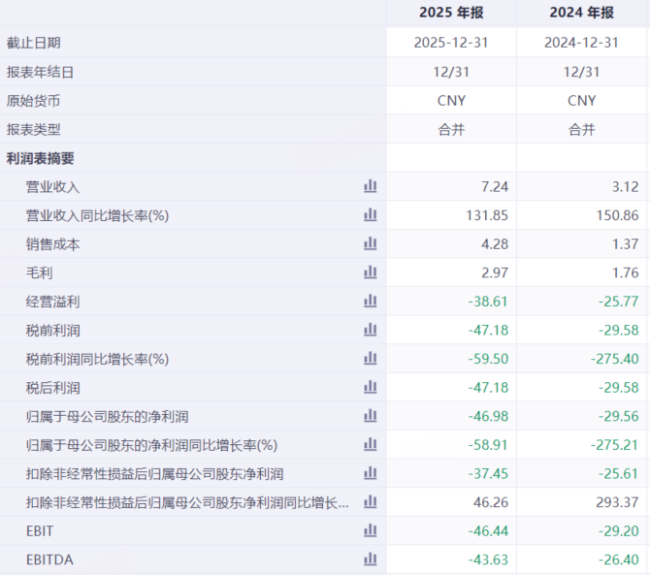This screenshot has height=575, width=650.
Task: Click chart icon for 归属于母公司股东的净利润
Action: tap(370, 416)
